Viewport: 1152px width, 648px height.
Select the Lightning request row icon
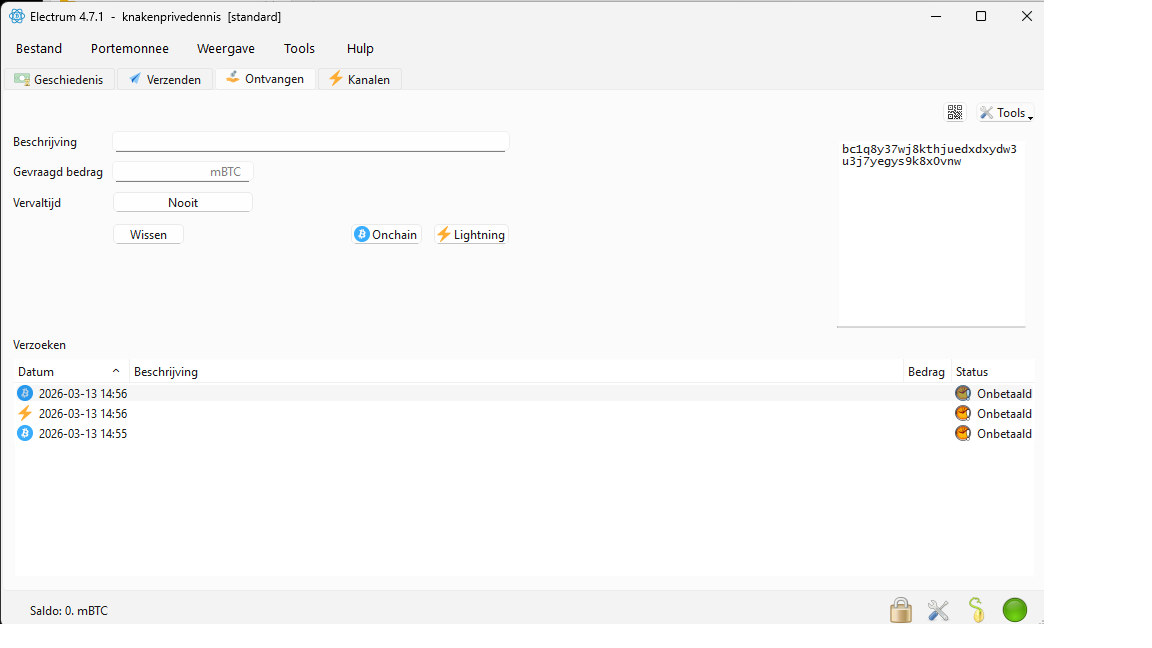(x=25, y=413)
